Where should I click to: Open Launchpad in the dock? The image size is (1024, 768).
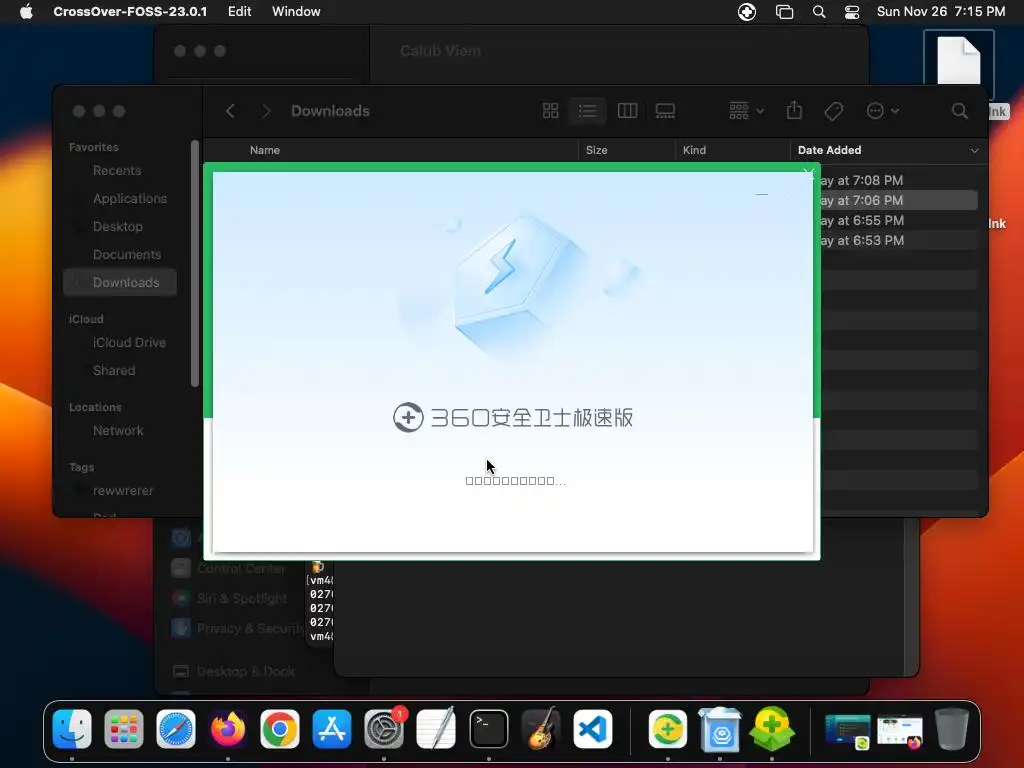[x=123, y=729]
